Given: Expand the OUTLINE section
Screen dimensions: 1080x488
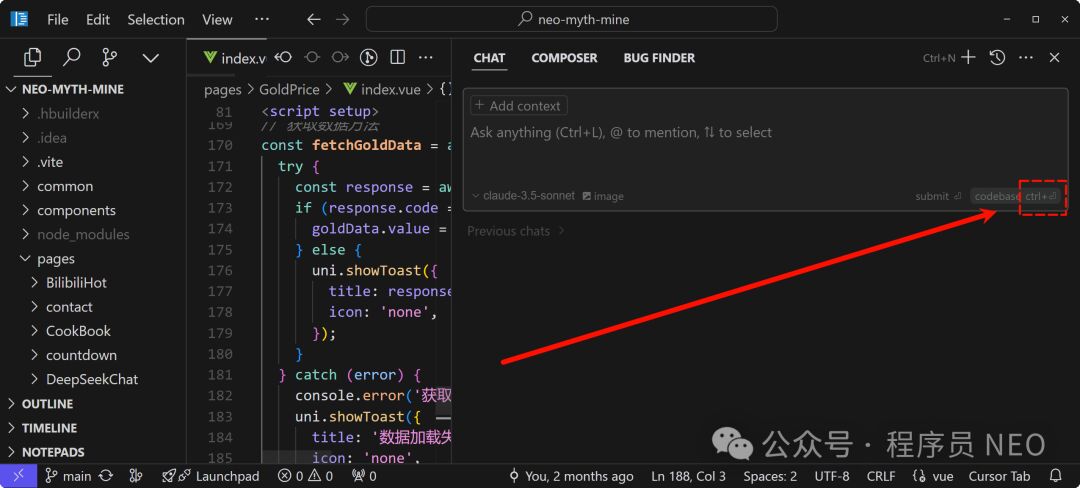Looking at the screenshot, I should point(47,403).
